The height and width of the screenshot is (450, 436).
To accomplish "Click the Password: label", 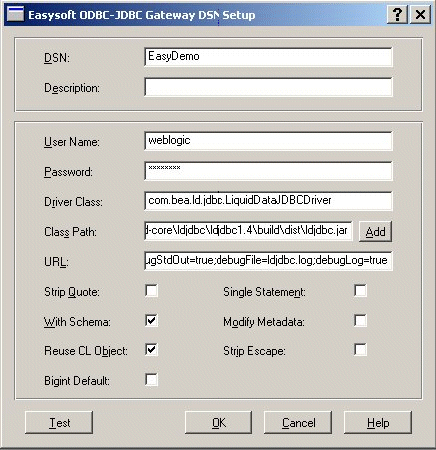I will (68, 172).
